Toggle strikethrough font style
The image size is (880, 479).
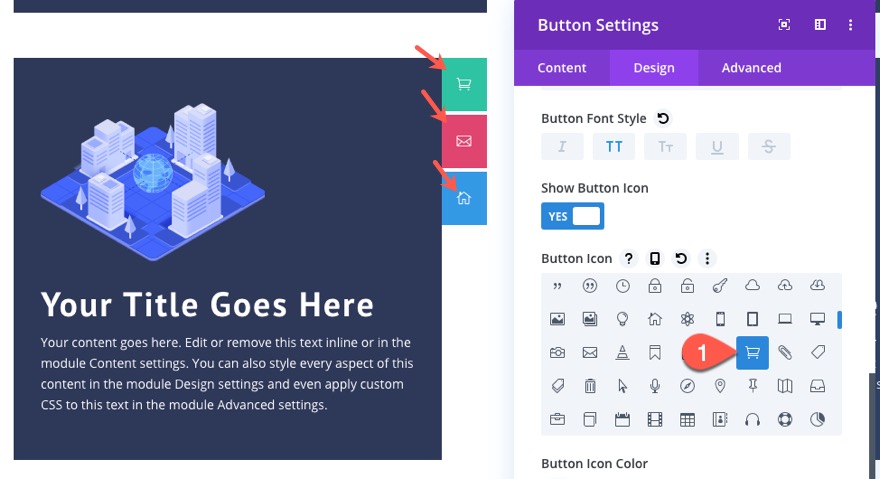pos(769,147)
